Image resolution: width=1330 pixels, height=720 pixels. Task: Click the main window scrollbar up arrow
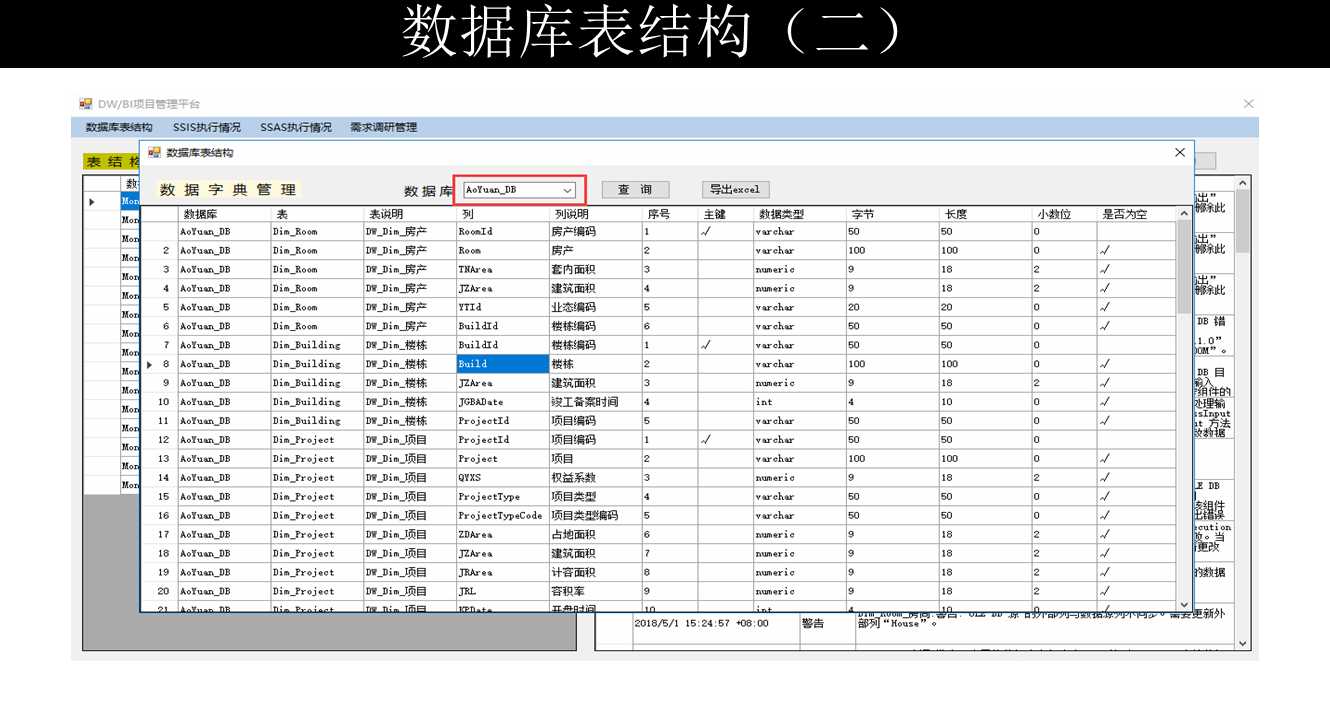point(1243,183)
